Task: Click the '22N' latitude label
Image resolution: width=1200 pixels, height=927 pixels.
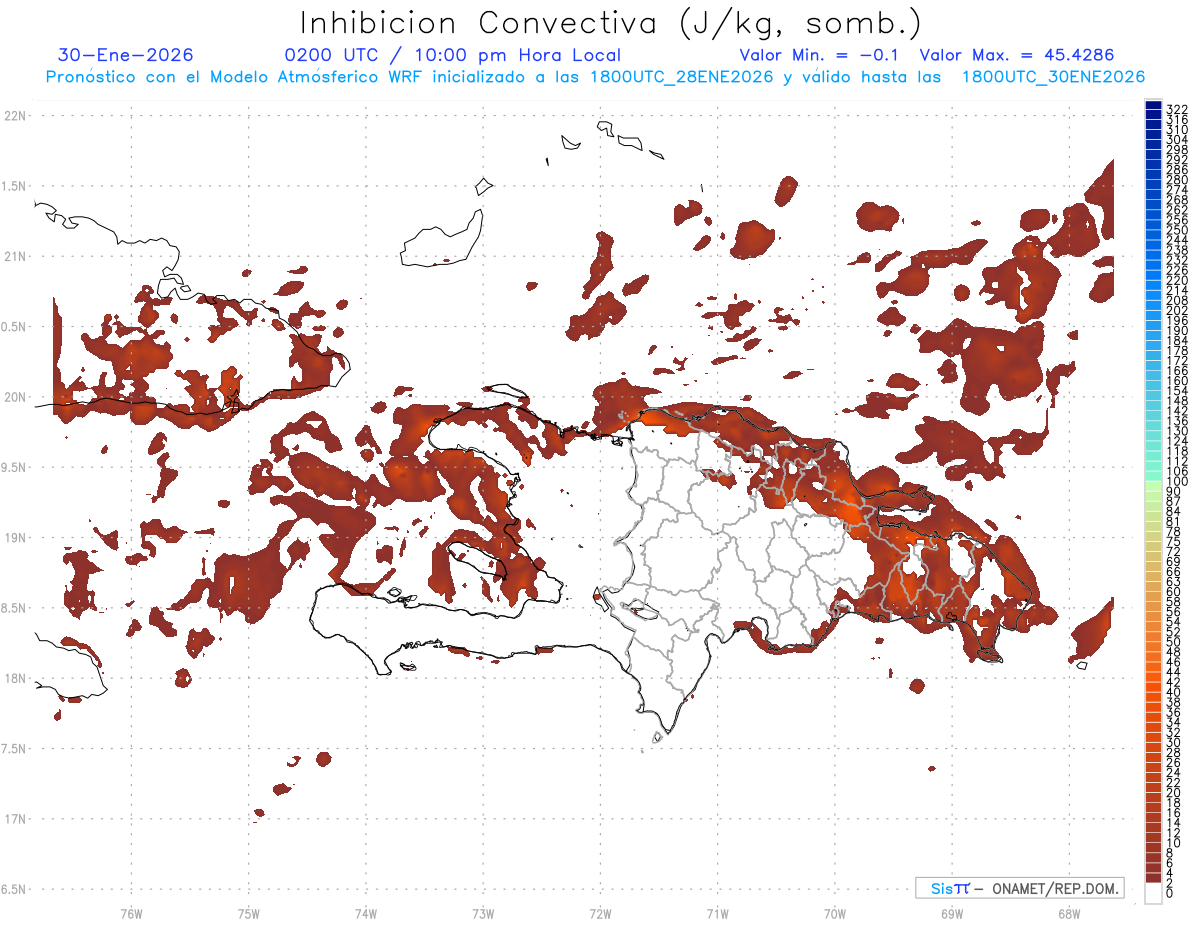Action: [x=15, y=116]
